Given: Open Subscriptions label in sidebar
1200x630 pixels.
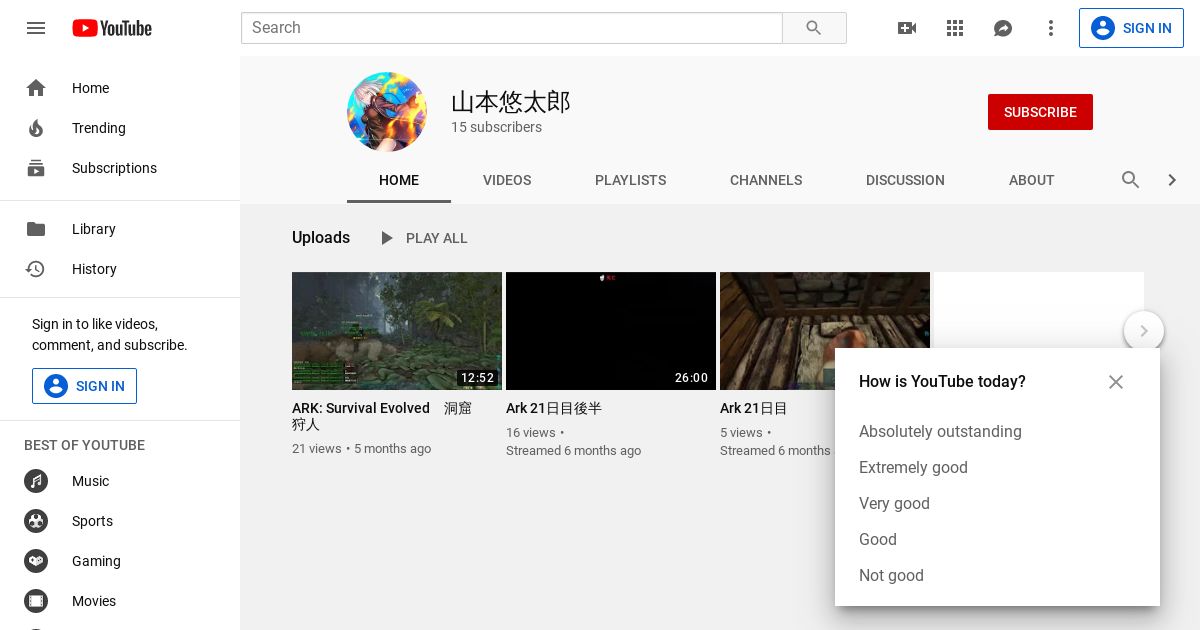Looking at the screenshot, I should (x=114, y=168).
